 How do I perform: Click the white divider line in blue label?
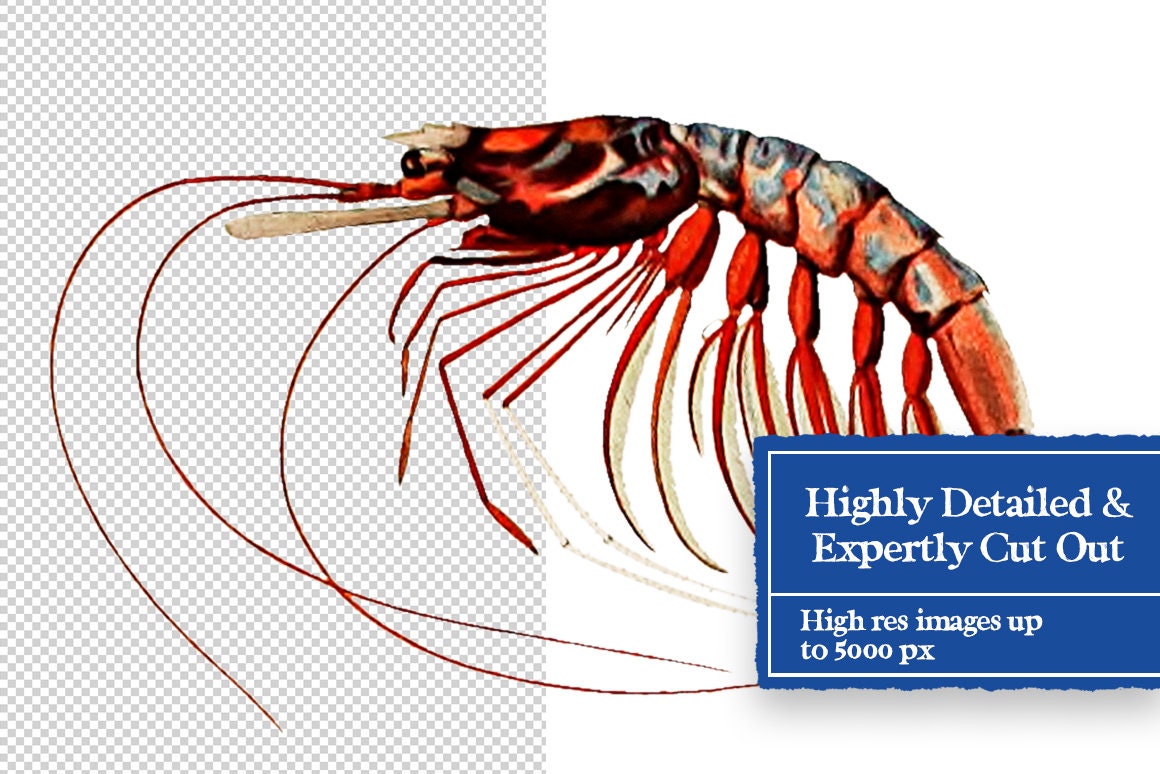[x=965, y=593]
